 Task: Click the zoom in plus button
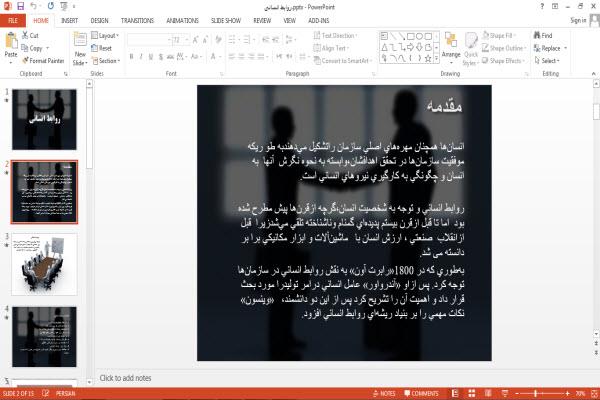tap(567, 393)
